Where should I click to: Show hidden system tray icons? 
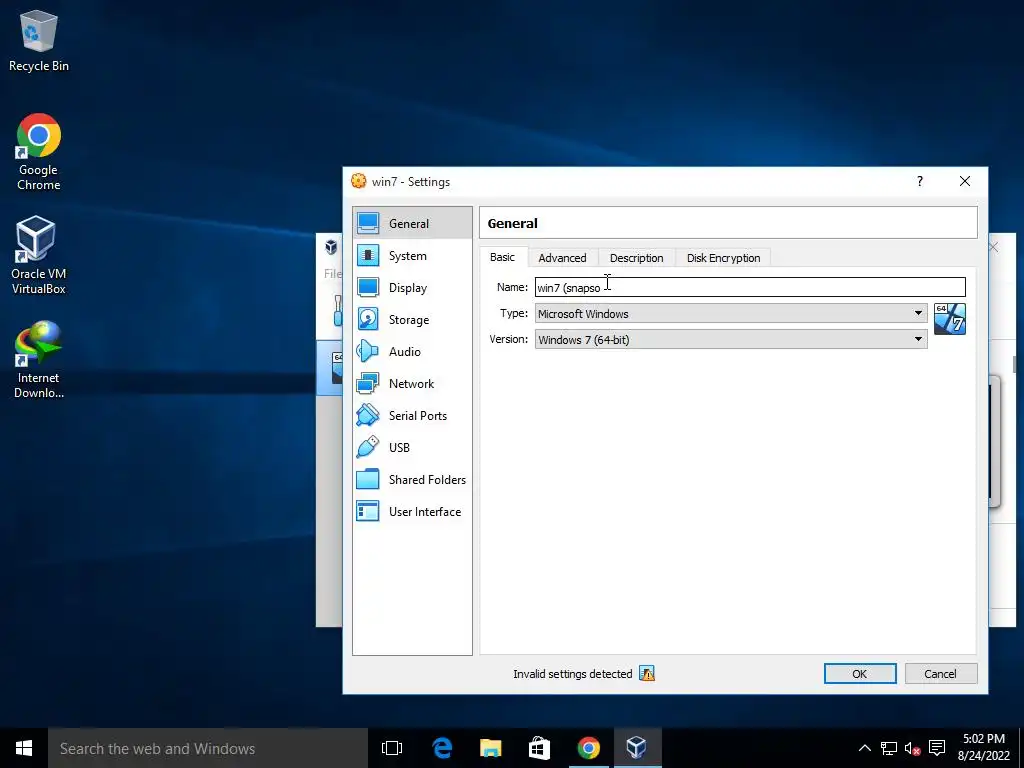(864, 748)
